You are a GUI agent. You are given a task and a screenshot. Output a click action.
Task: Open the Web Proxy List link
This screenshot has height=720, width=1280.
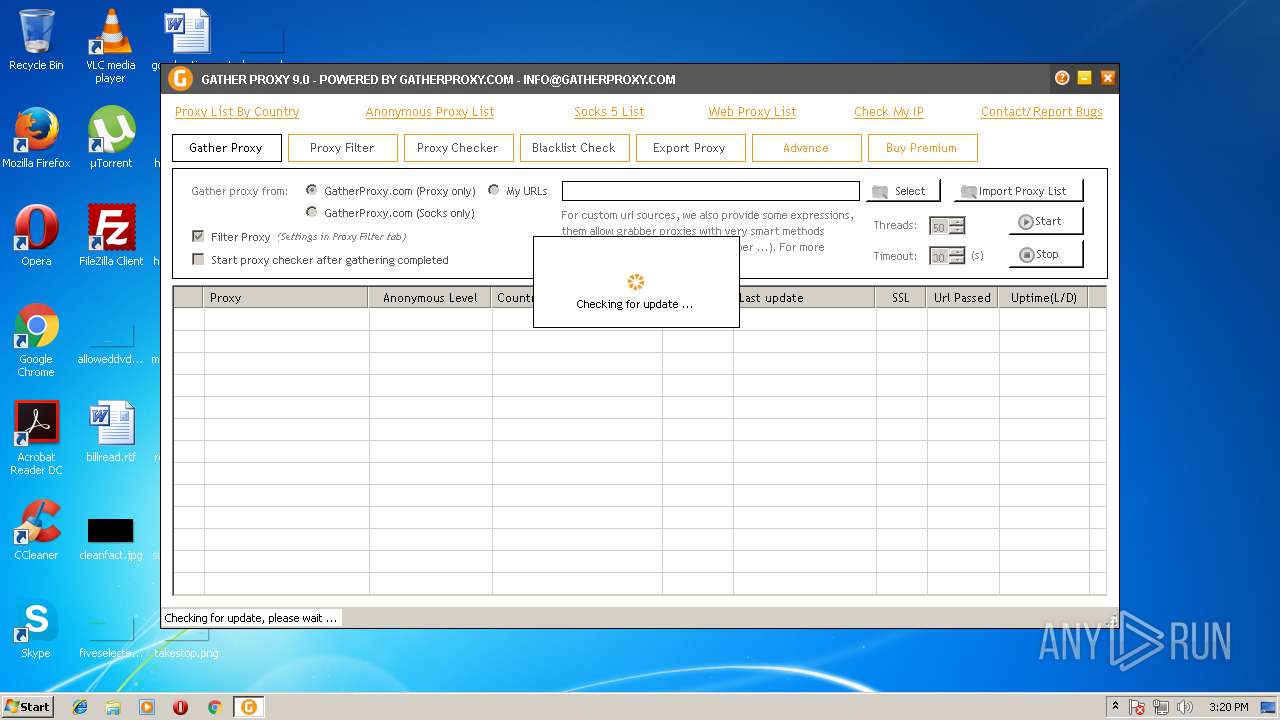[x=752, y=112]
